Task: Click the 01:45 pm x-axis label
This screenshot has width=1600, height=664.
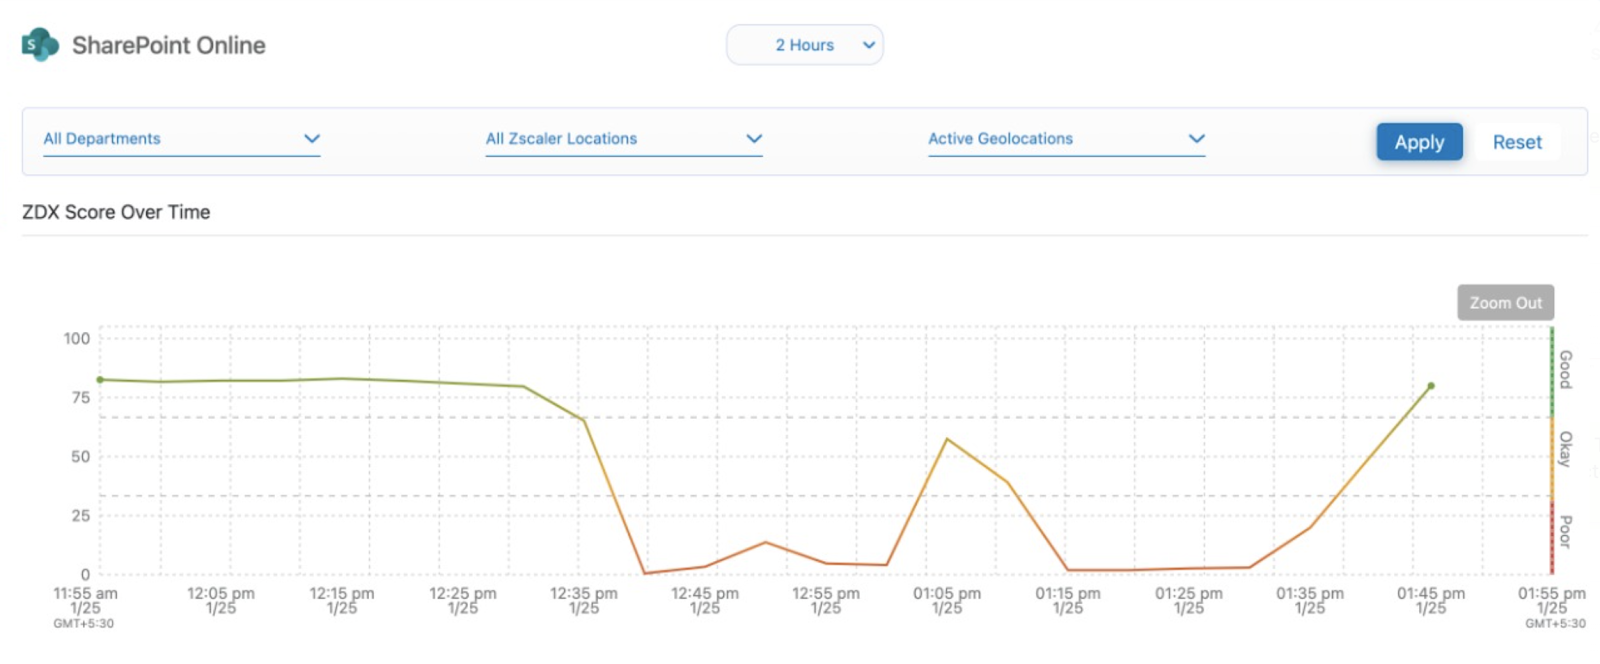Action: pyautogui.click(x=1431, y=600)
